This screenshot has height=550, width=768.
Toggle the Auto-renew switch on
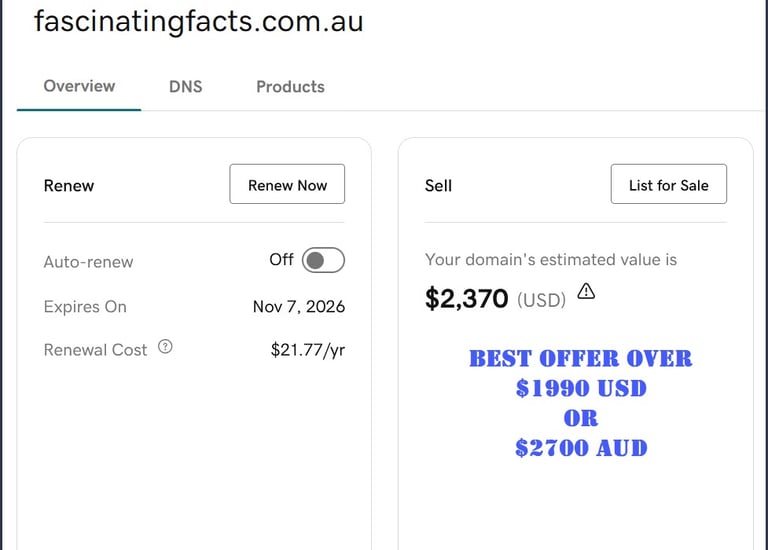(323, 261)
